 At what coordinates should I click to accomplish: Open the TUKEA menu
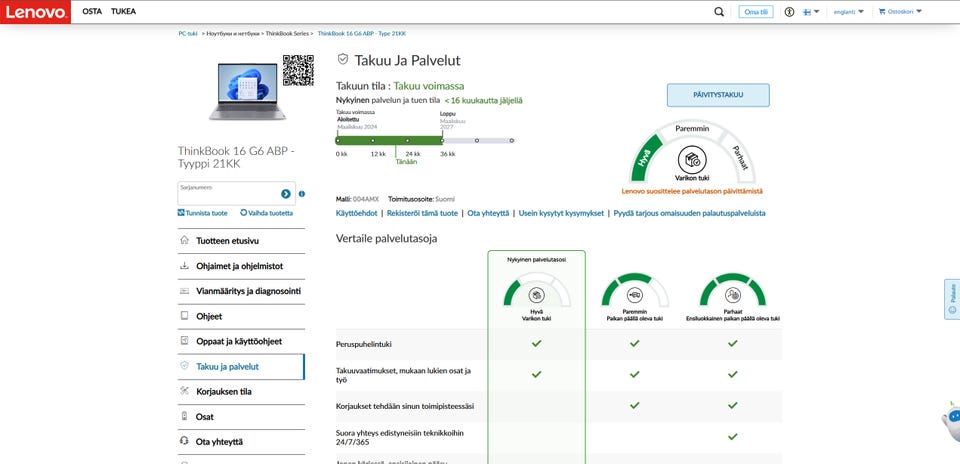coord(124,12)
